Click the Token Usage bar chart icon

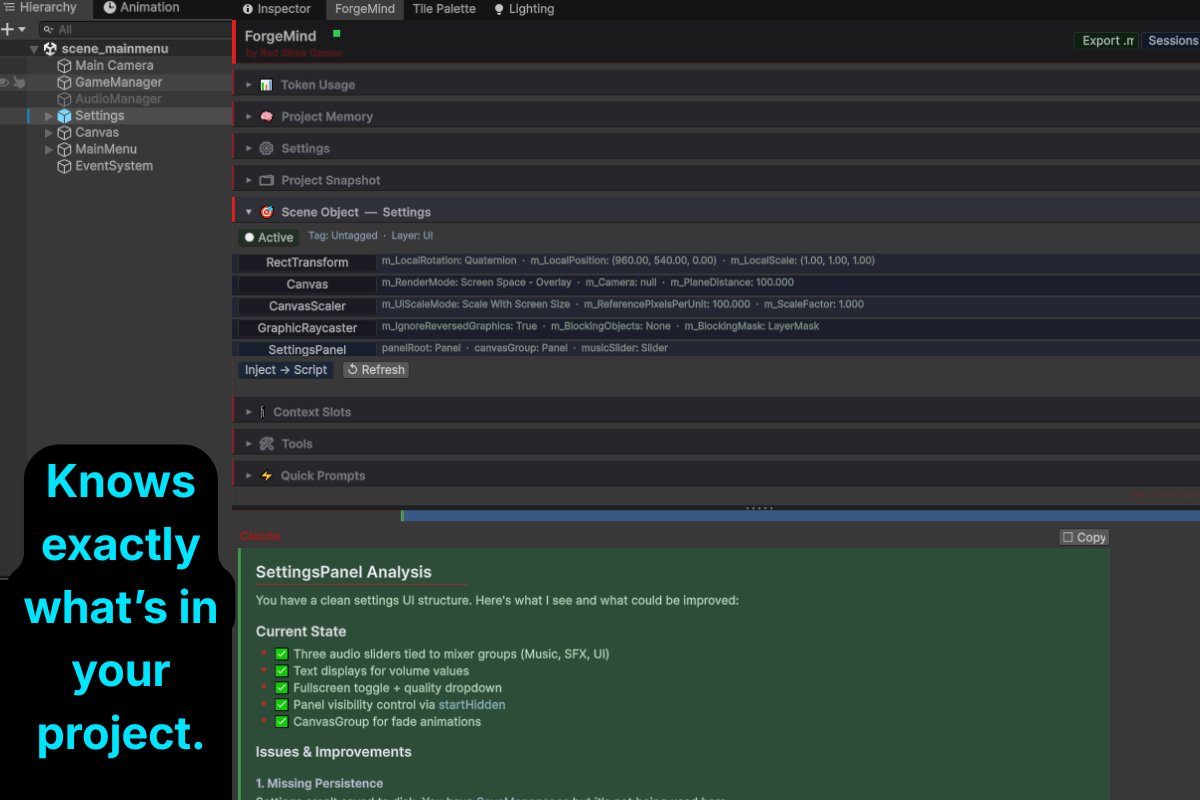tap(266, 85)
